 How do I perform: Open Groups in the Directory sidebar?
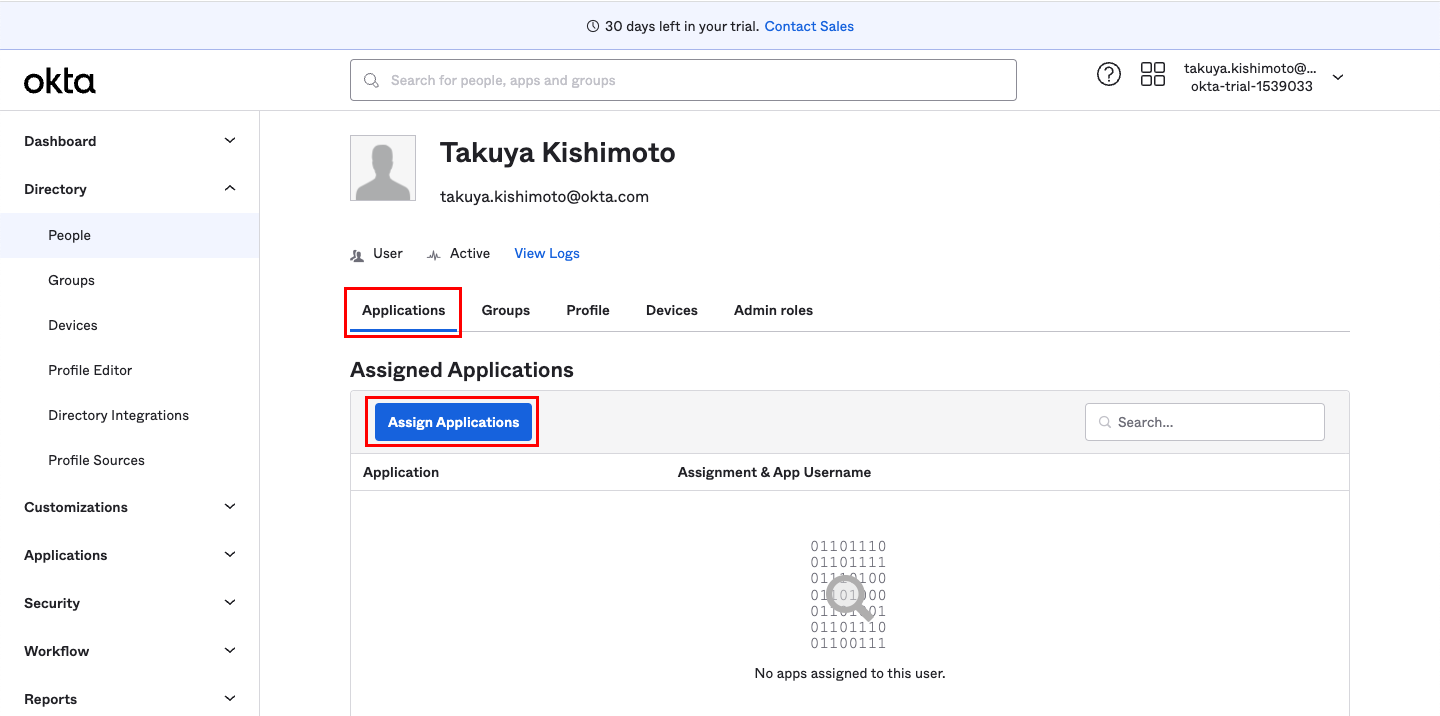(x=71, y=280)
